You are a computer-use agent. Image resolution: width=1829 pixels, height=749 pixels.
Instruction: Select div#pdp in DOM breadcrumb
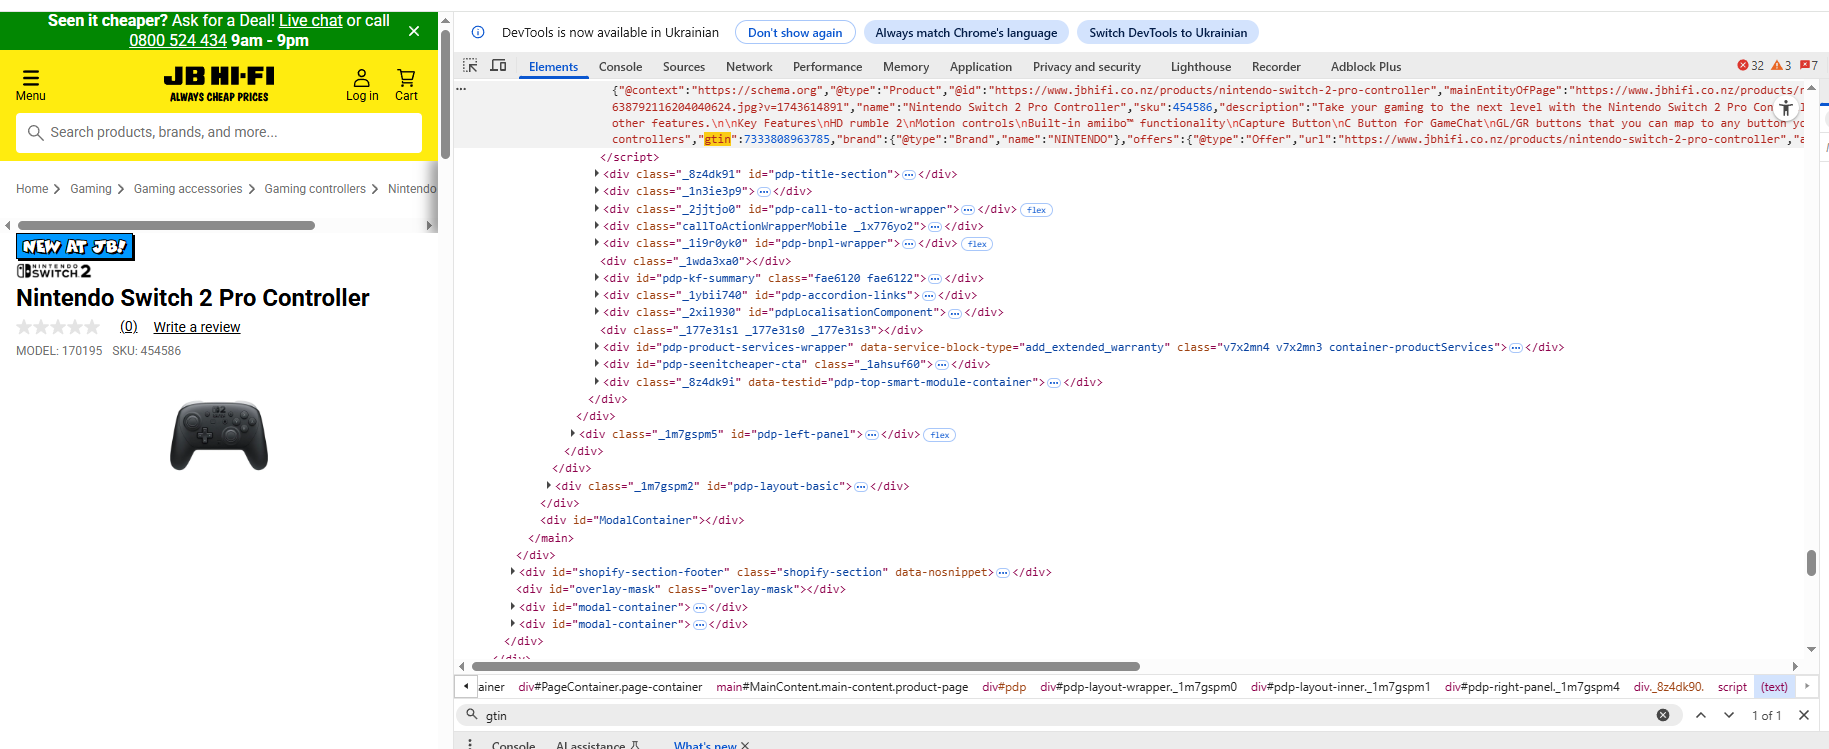[1004, 687]
